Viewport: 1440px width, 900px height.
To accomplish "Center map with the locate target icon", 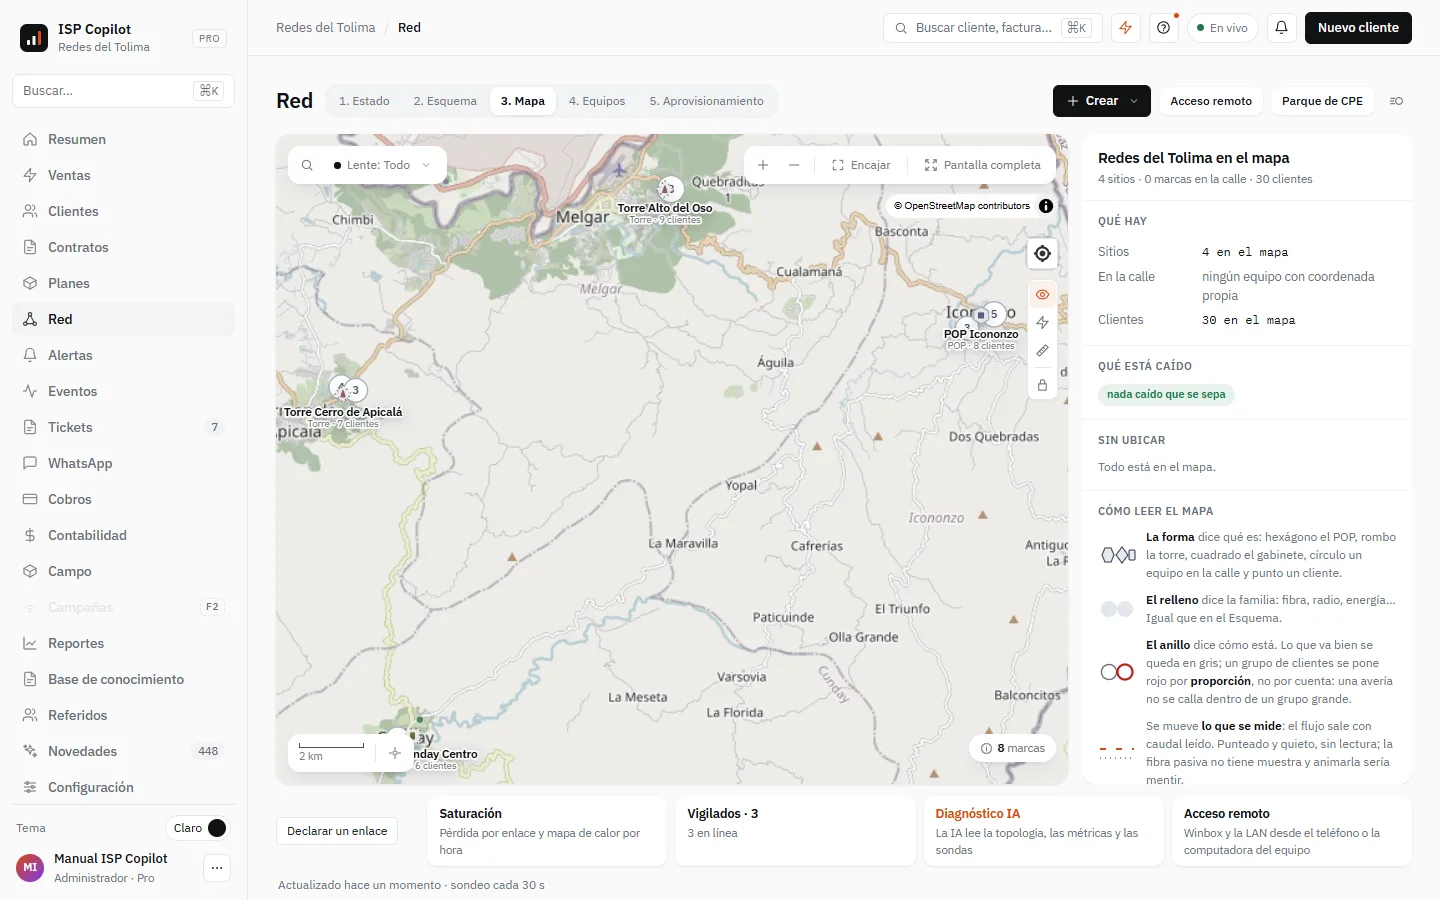I will tap(1042, 253).
